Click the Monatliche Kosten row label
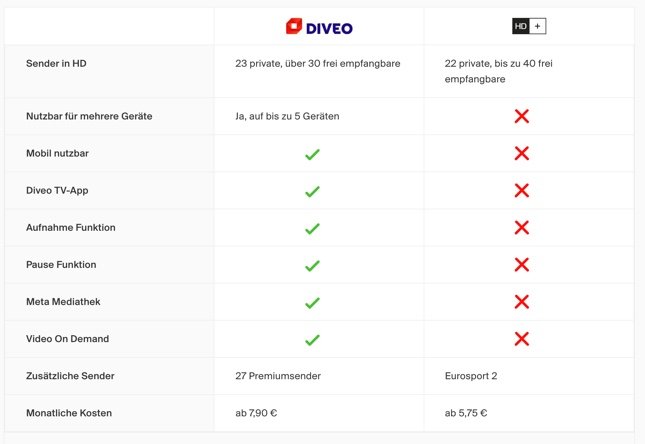Image resolution: width=645 pixels, height=444 pixels. [x=69, y=413]
